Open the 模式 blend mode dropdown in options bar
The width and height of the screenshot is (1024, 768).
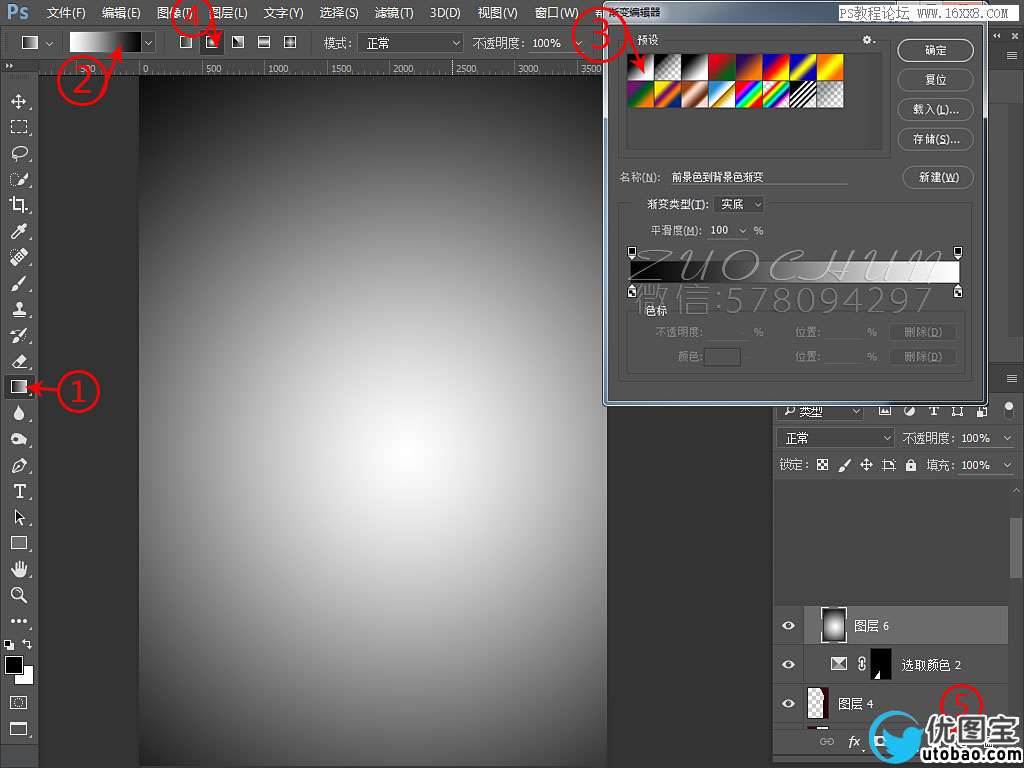[412, 43]
